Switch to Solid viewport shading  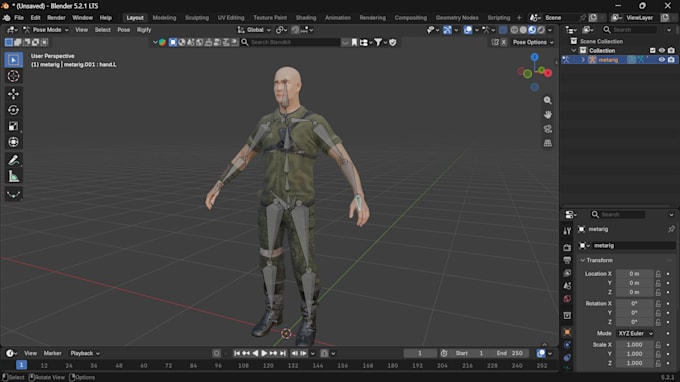523,30
